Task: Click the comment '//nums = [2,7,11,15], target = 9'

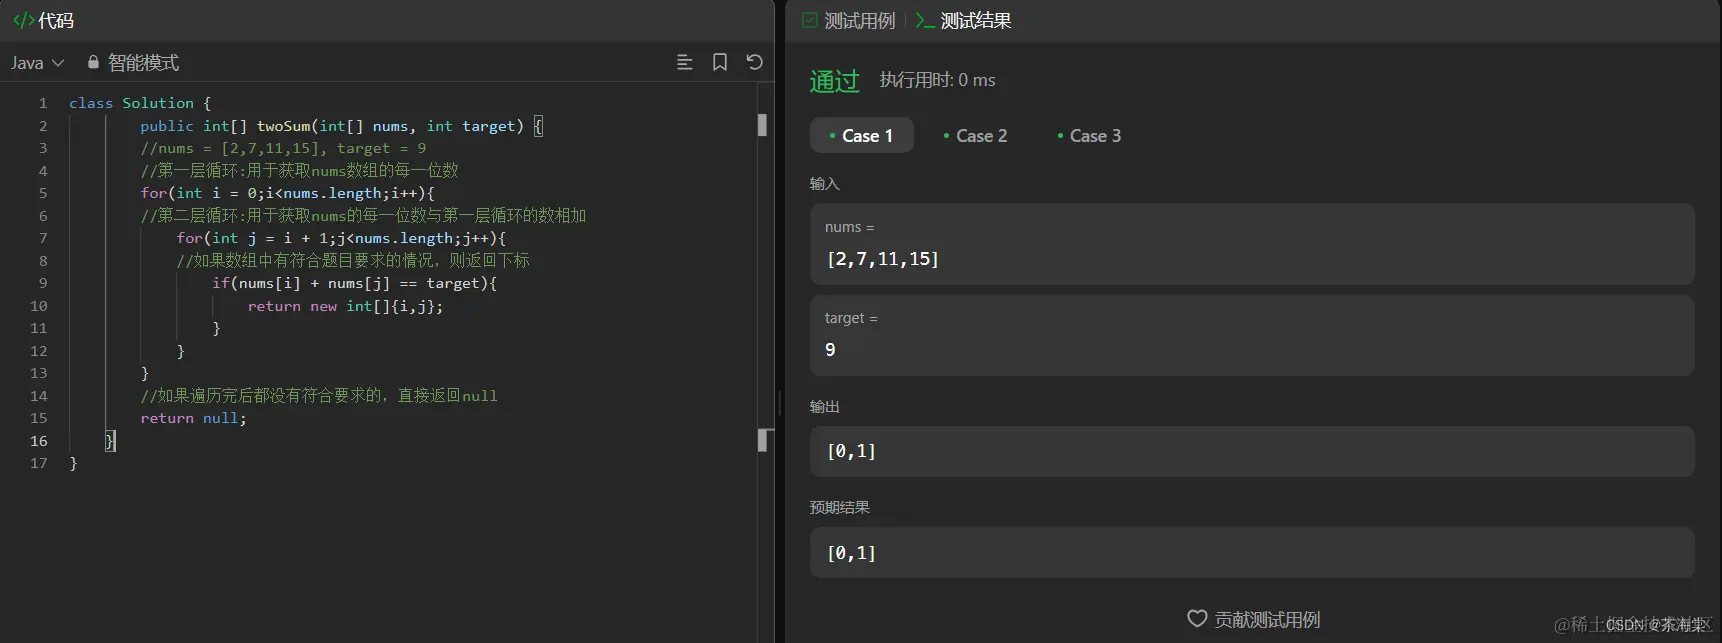Action: click(283, 148)
